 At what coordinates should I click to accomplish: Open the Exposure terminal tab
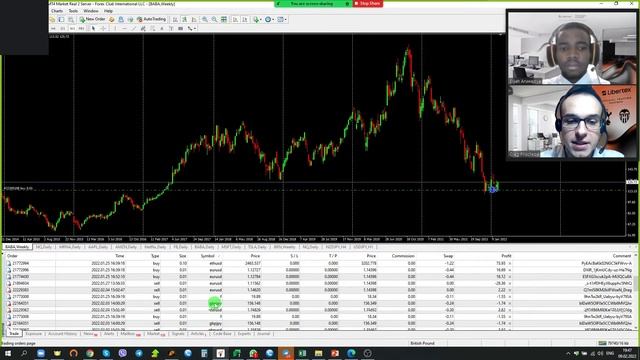point(33,334)
